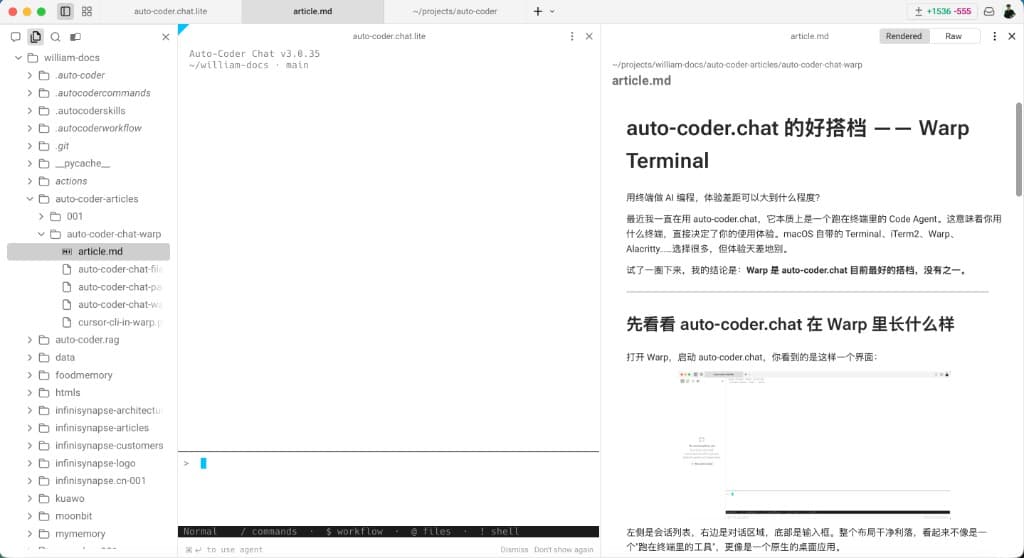Click the Normal mode indicator in status bar
The width and height of the screenshot is (1024, 558).
click(200, 532)
